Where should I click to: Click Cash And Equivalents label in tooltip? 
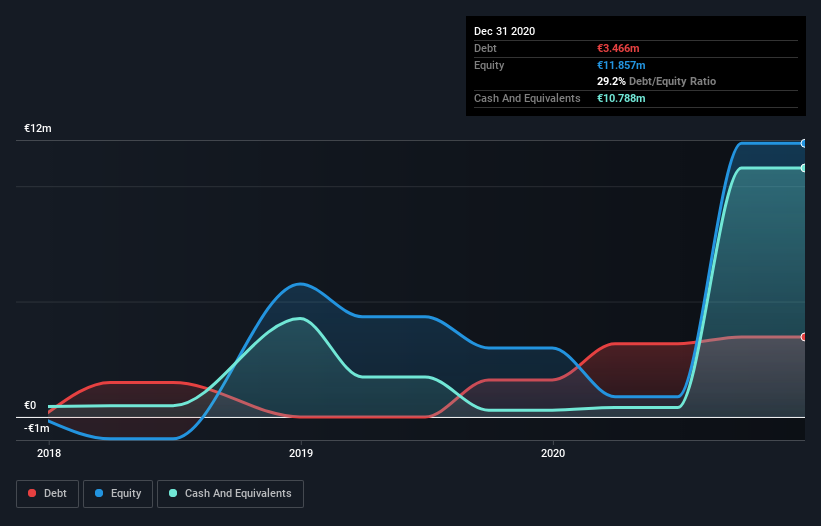(527, 98)
